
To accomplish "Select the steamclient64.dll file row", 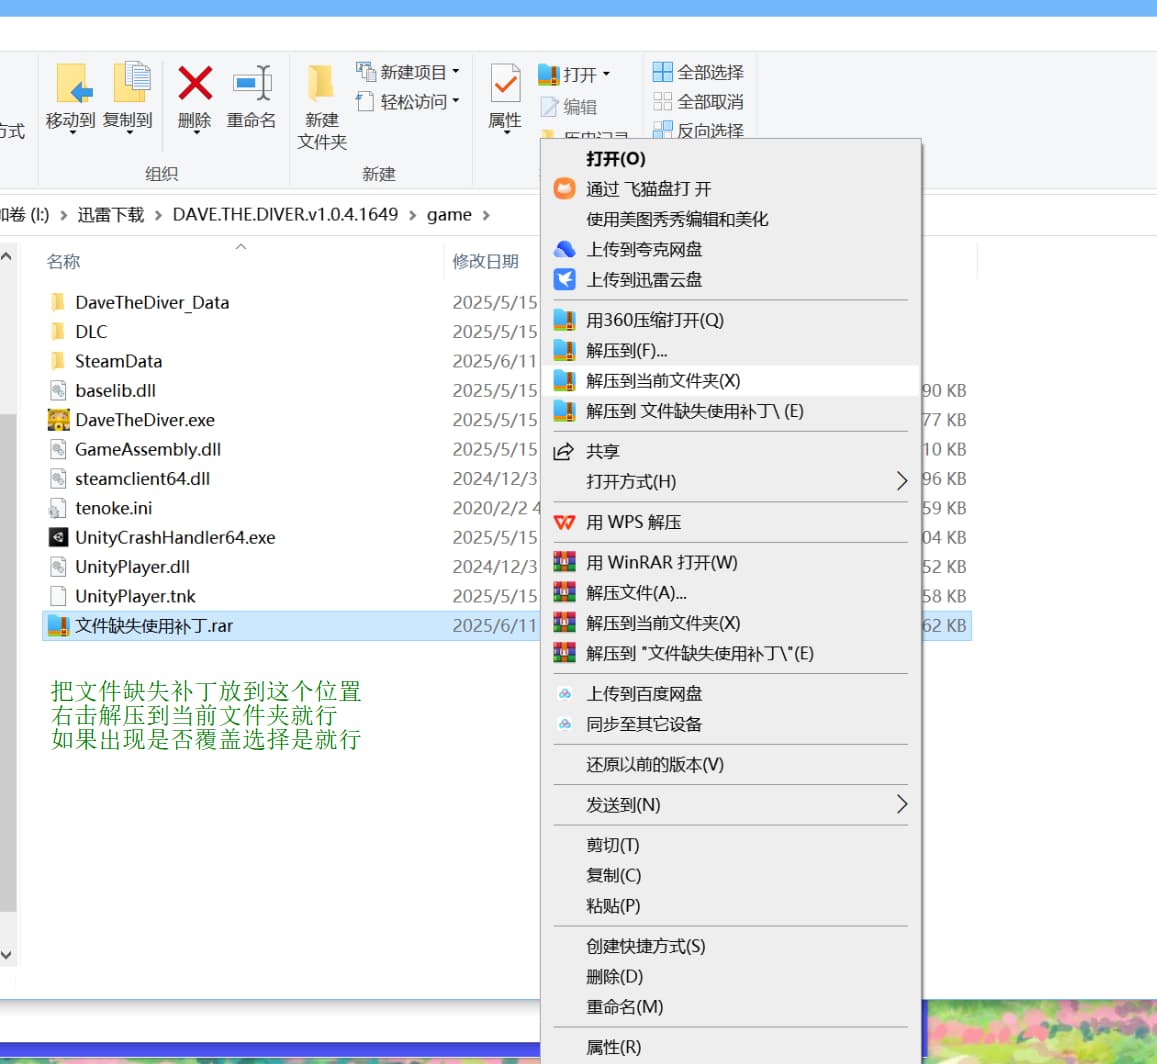I will click(x=291, y=479).
